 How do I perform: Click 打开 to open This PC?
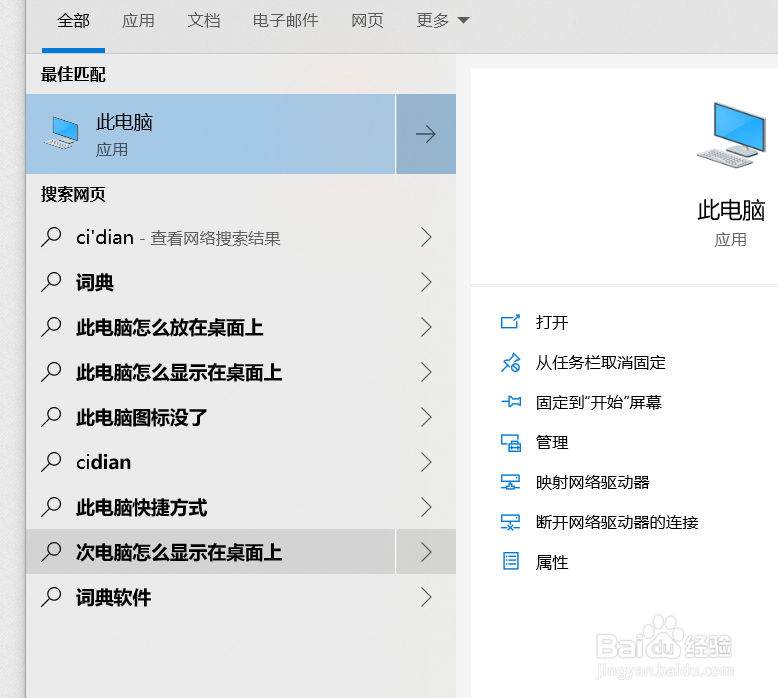click(x=552, y=323)
